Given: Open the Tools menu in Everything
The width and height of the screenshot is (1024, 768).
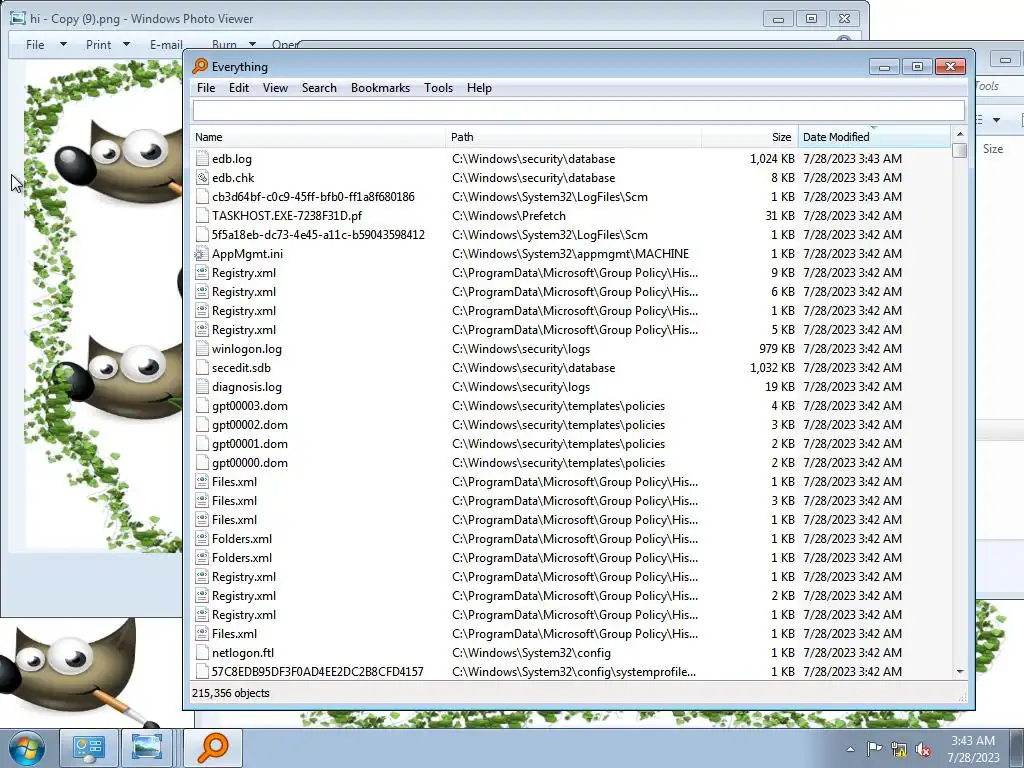Looking at the screenshot, I should tap(438, 88).
